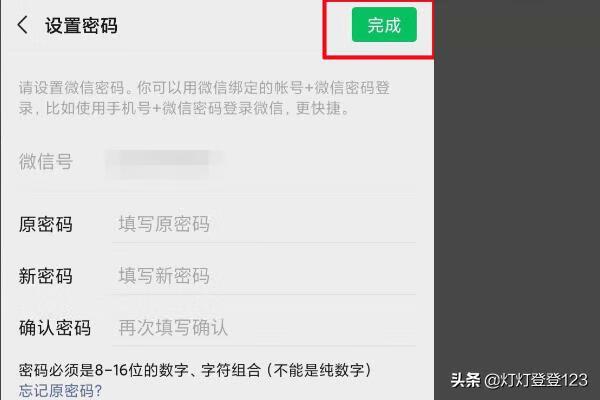600x400 pixels.
Task: Click the 头条 watermark logo text
Action: [465, 380]
